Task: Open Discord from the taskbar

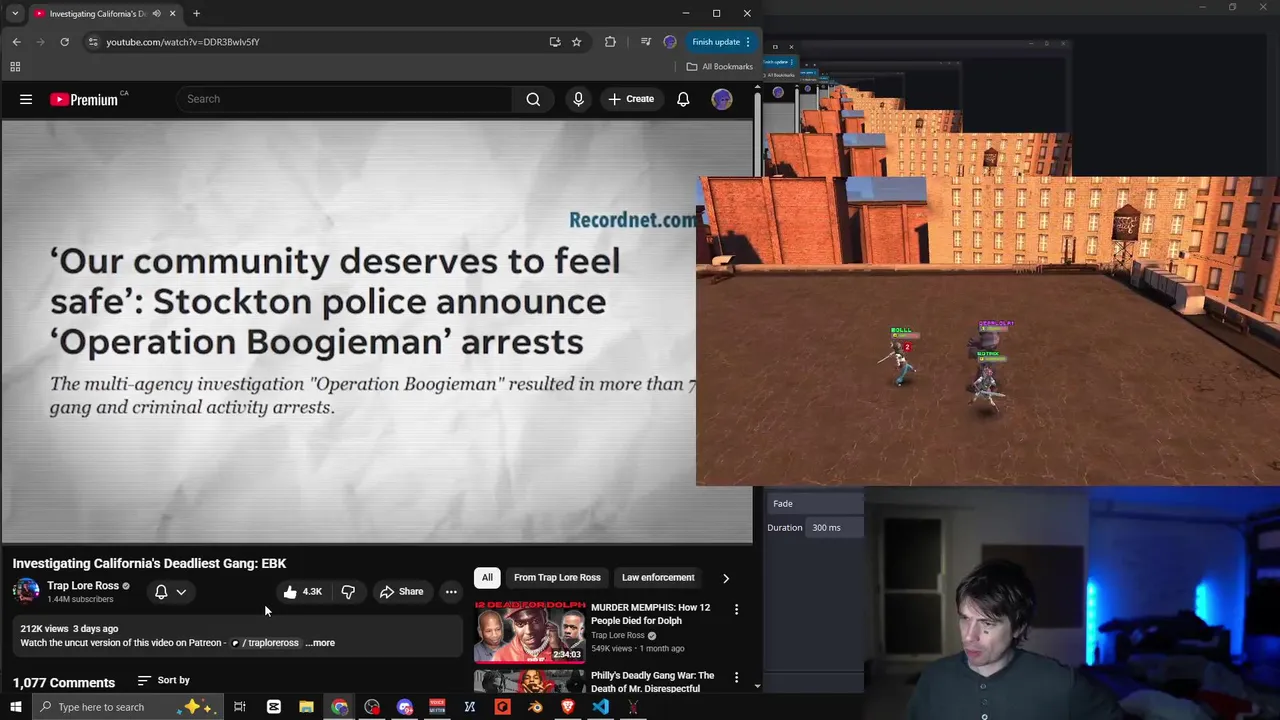Action: pyautogui.click(x=405, y=707)
